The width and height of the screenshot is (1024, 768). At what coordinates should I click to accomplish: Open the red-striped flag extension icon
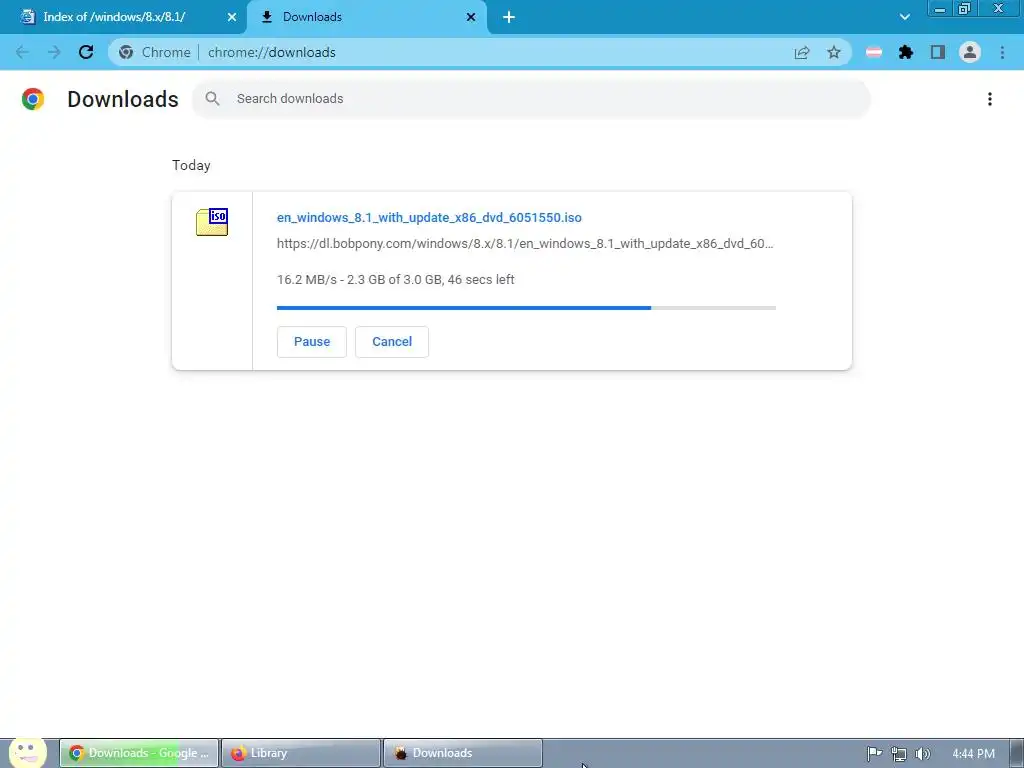(874, 52)
